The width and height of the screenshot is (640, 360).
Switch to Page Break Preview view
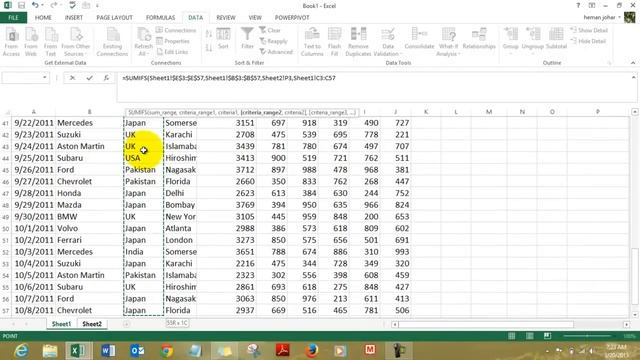(547, 336)
